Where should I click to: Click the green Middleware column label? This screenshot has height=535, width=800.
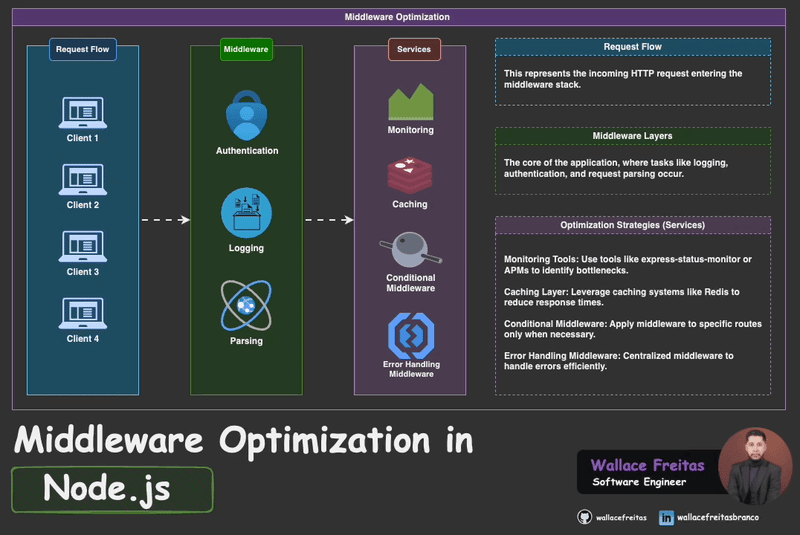pos(246,49)
